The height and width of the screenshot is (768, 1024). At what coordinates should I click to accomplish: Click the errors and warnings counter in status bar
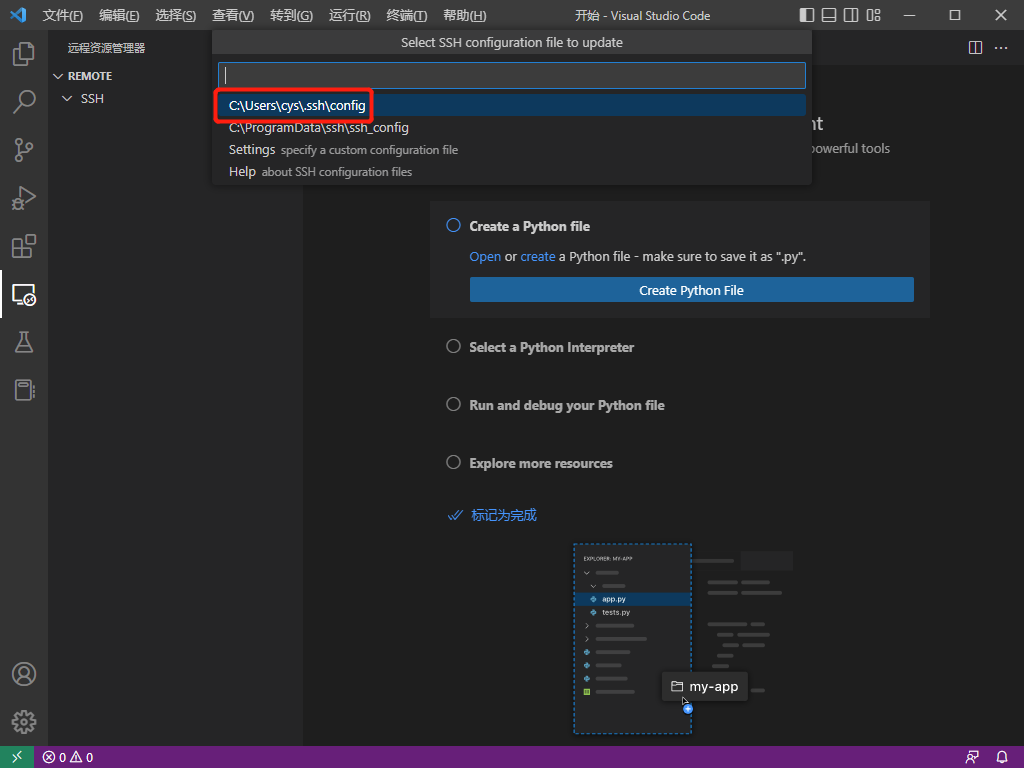tap(67, 757)
